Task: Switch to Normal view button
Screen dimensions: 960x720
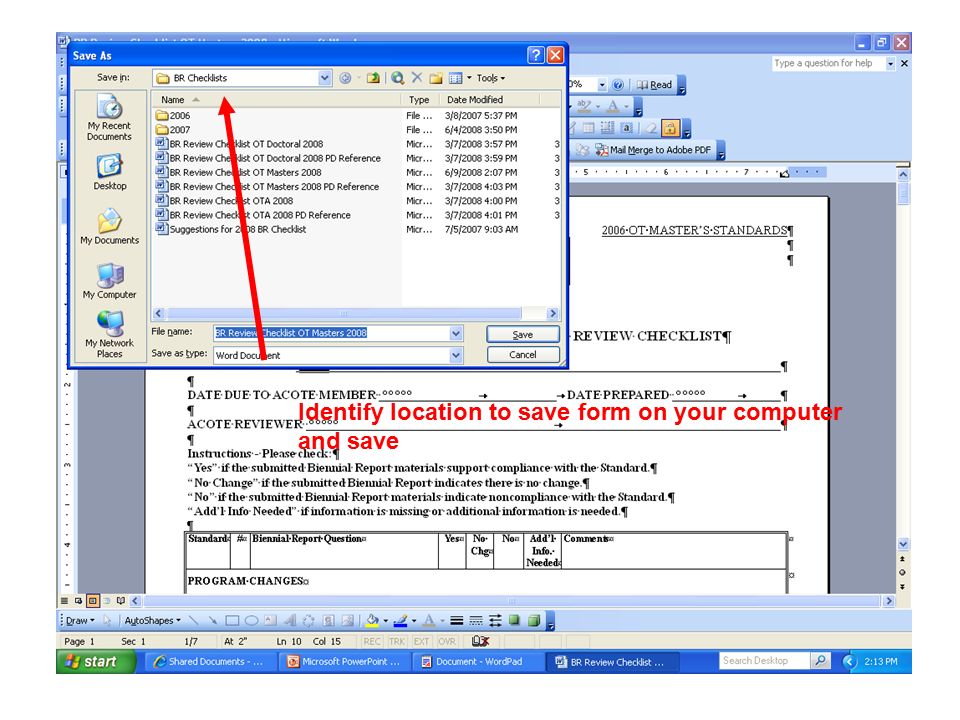Action: pyautogui.click(x=64, y=601)
